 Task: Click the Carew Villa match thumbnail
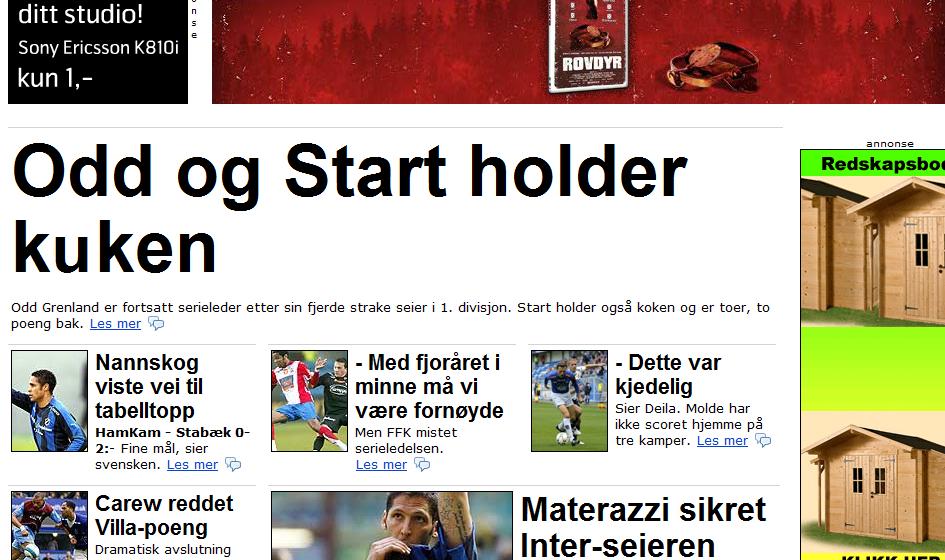pyautogui.click(x=49, y=526)
